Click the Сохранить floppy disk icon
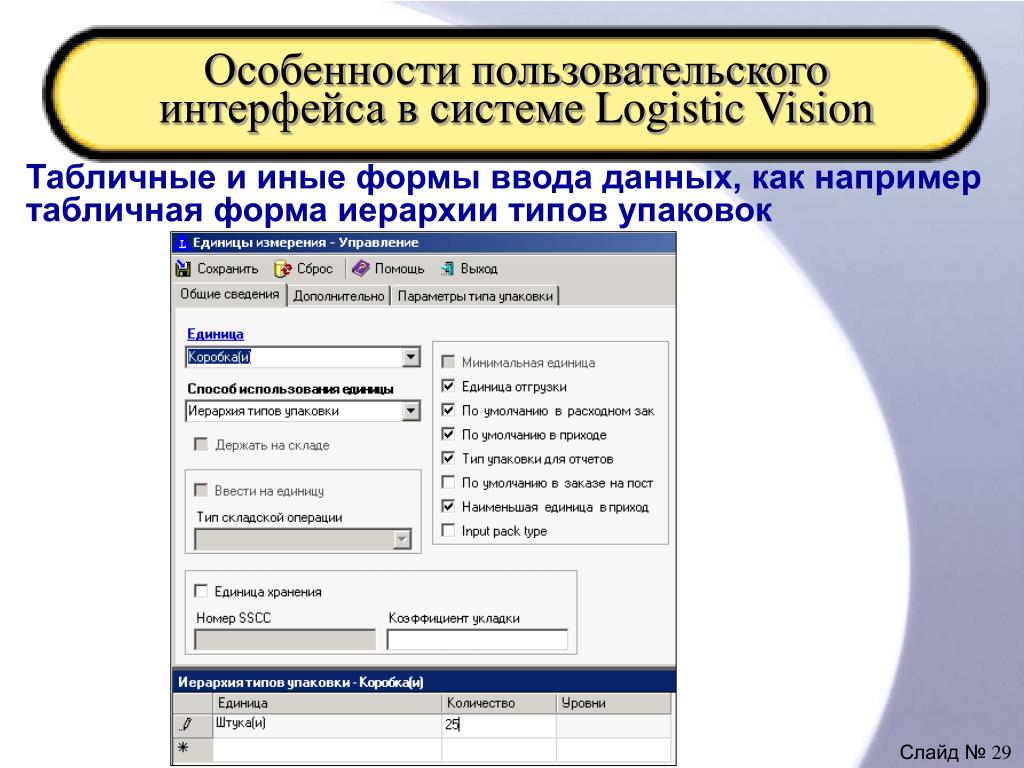Image resolution: width=1024 pixels, height=768 pixels. [184, 268]
